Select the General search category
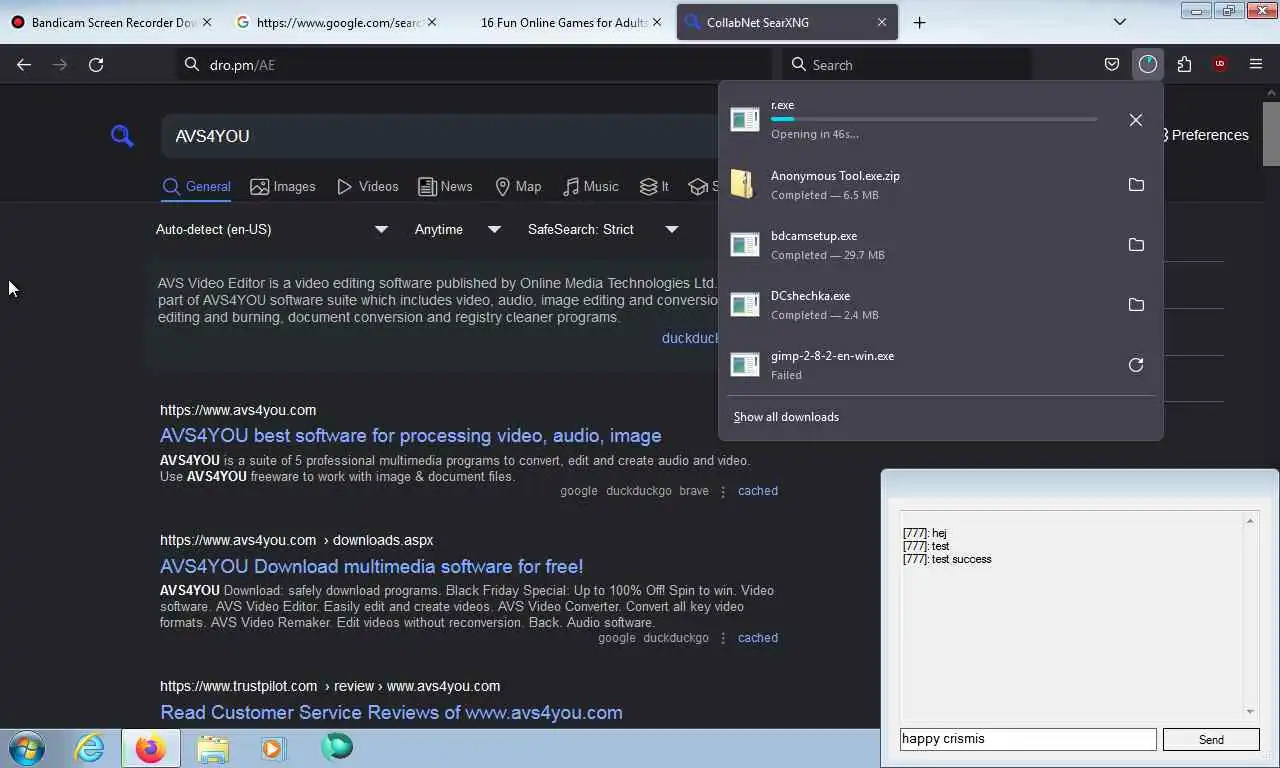This screenshot has width=1280, height=768. pos(196,187)
